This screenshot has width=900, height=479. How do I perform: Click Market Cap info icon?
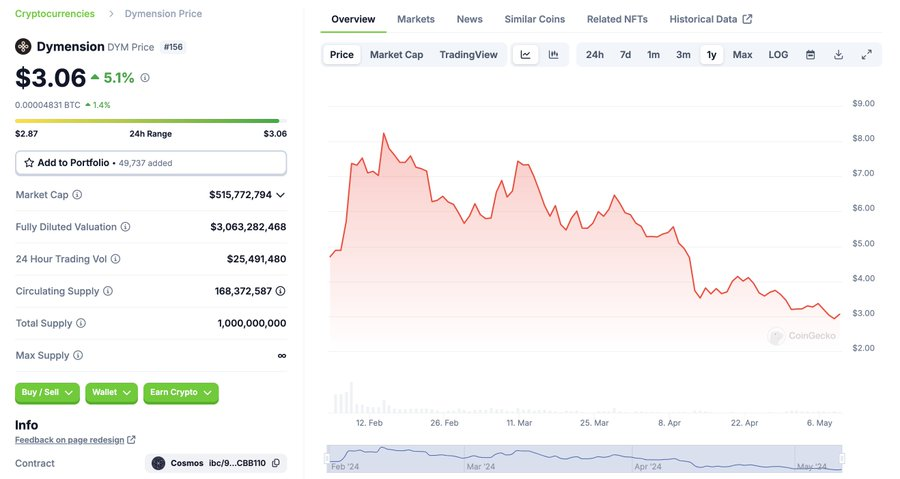pyautogui.click(x=77, y=195)
